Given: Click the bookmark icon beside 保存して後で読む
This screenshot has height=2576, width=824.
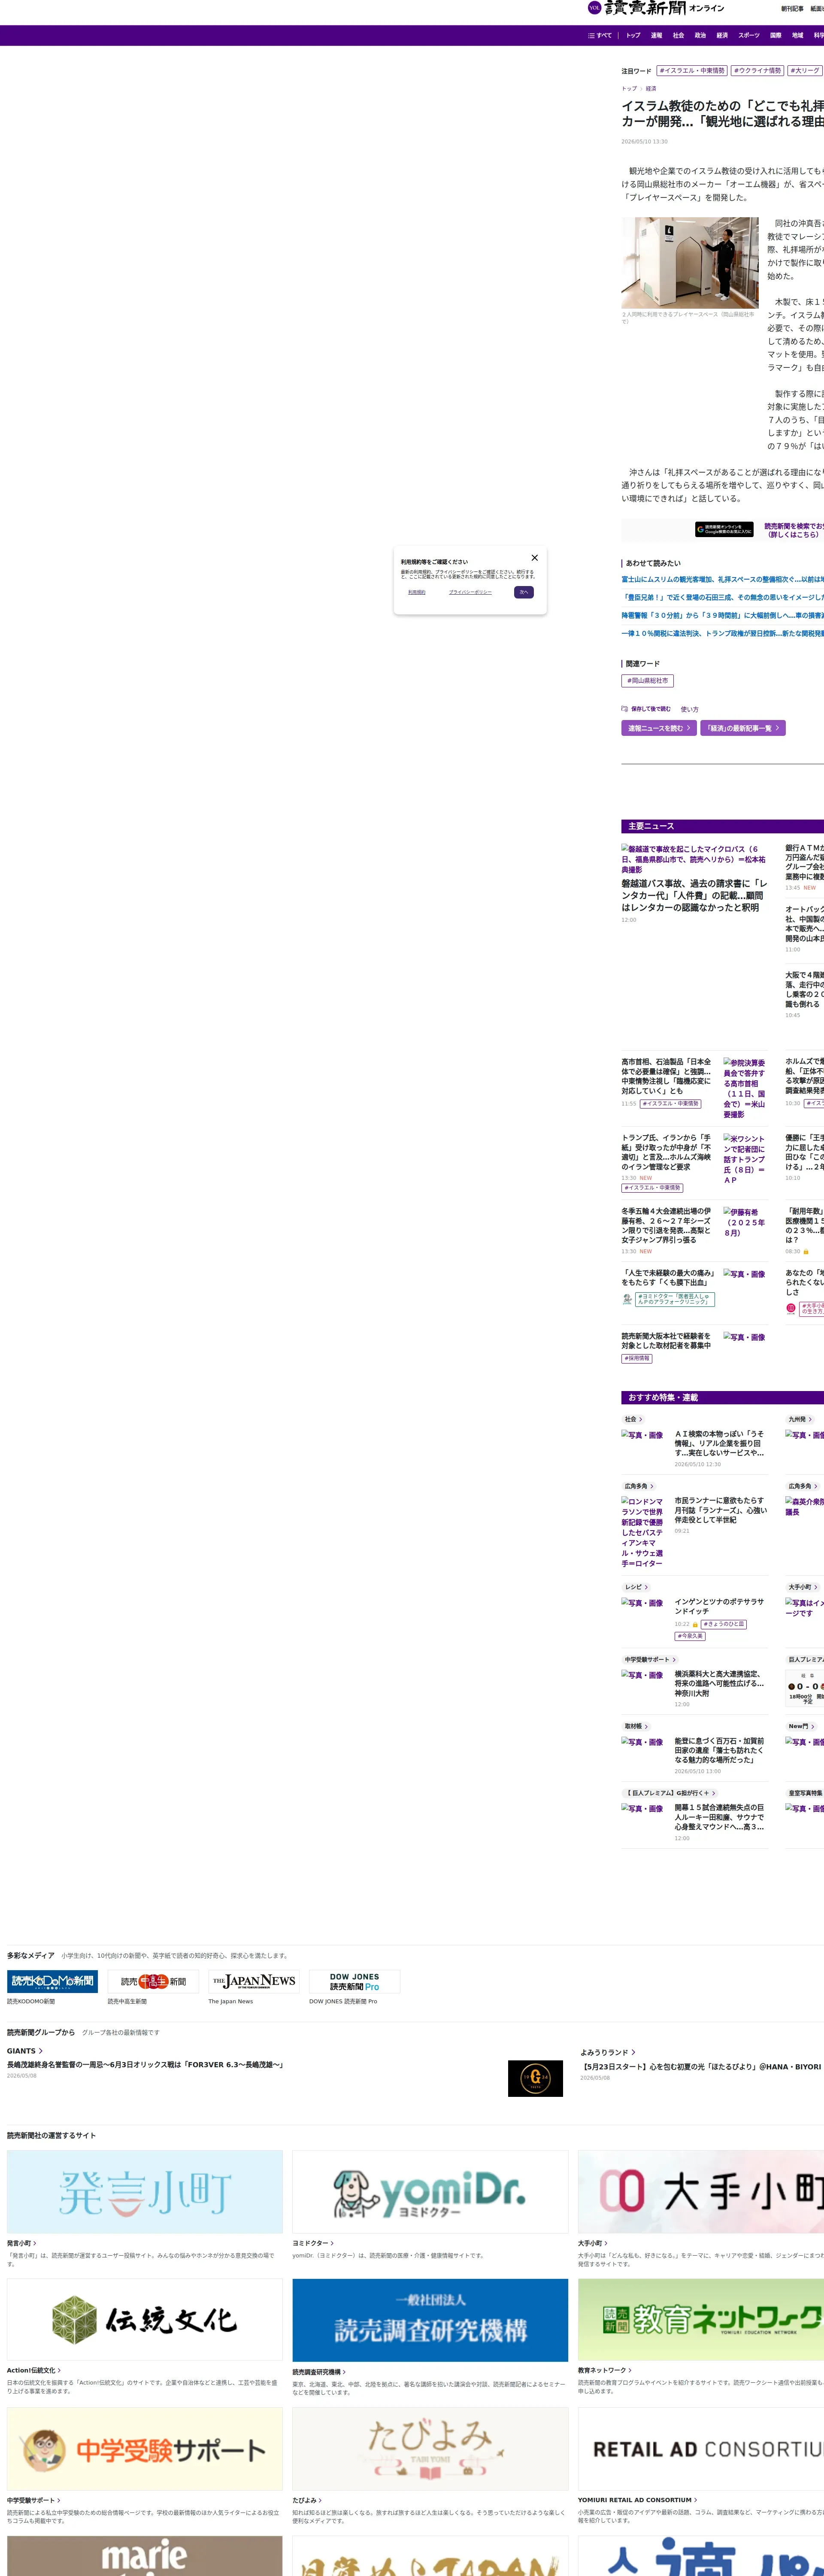Looking at the screenshot, I should (625, 709).
